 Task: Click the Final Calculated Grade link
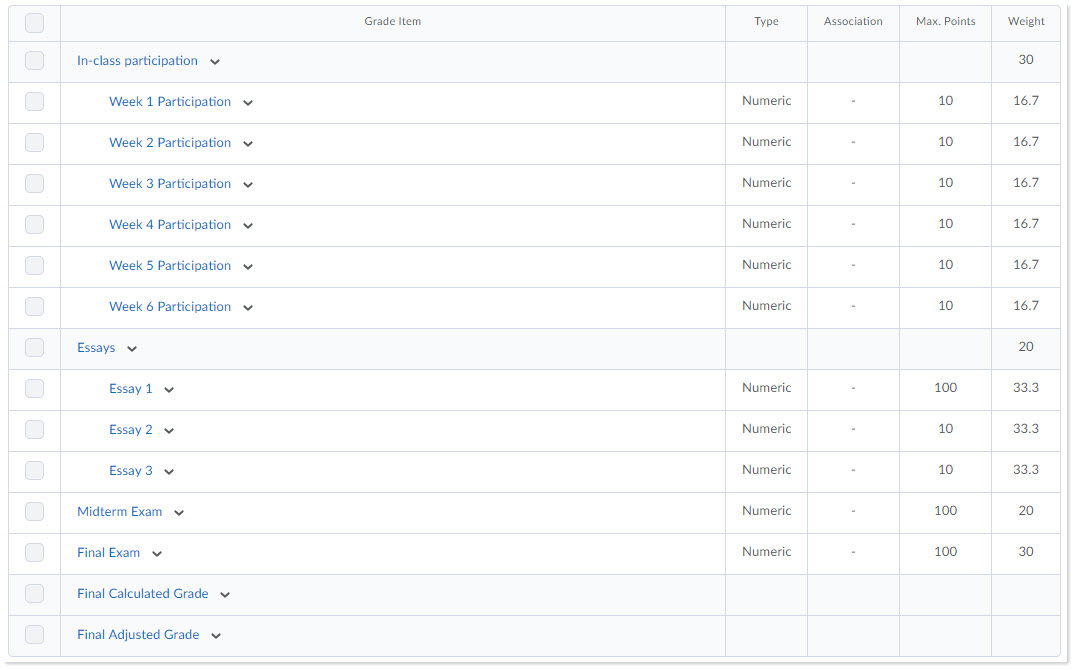coord(143,594)
